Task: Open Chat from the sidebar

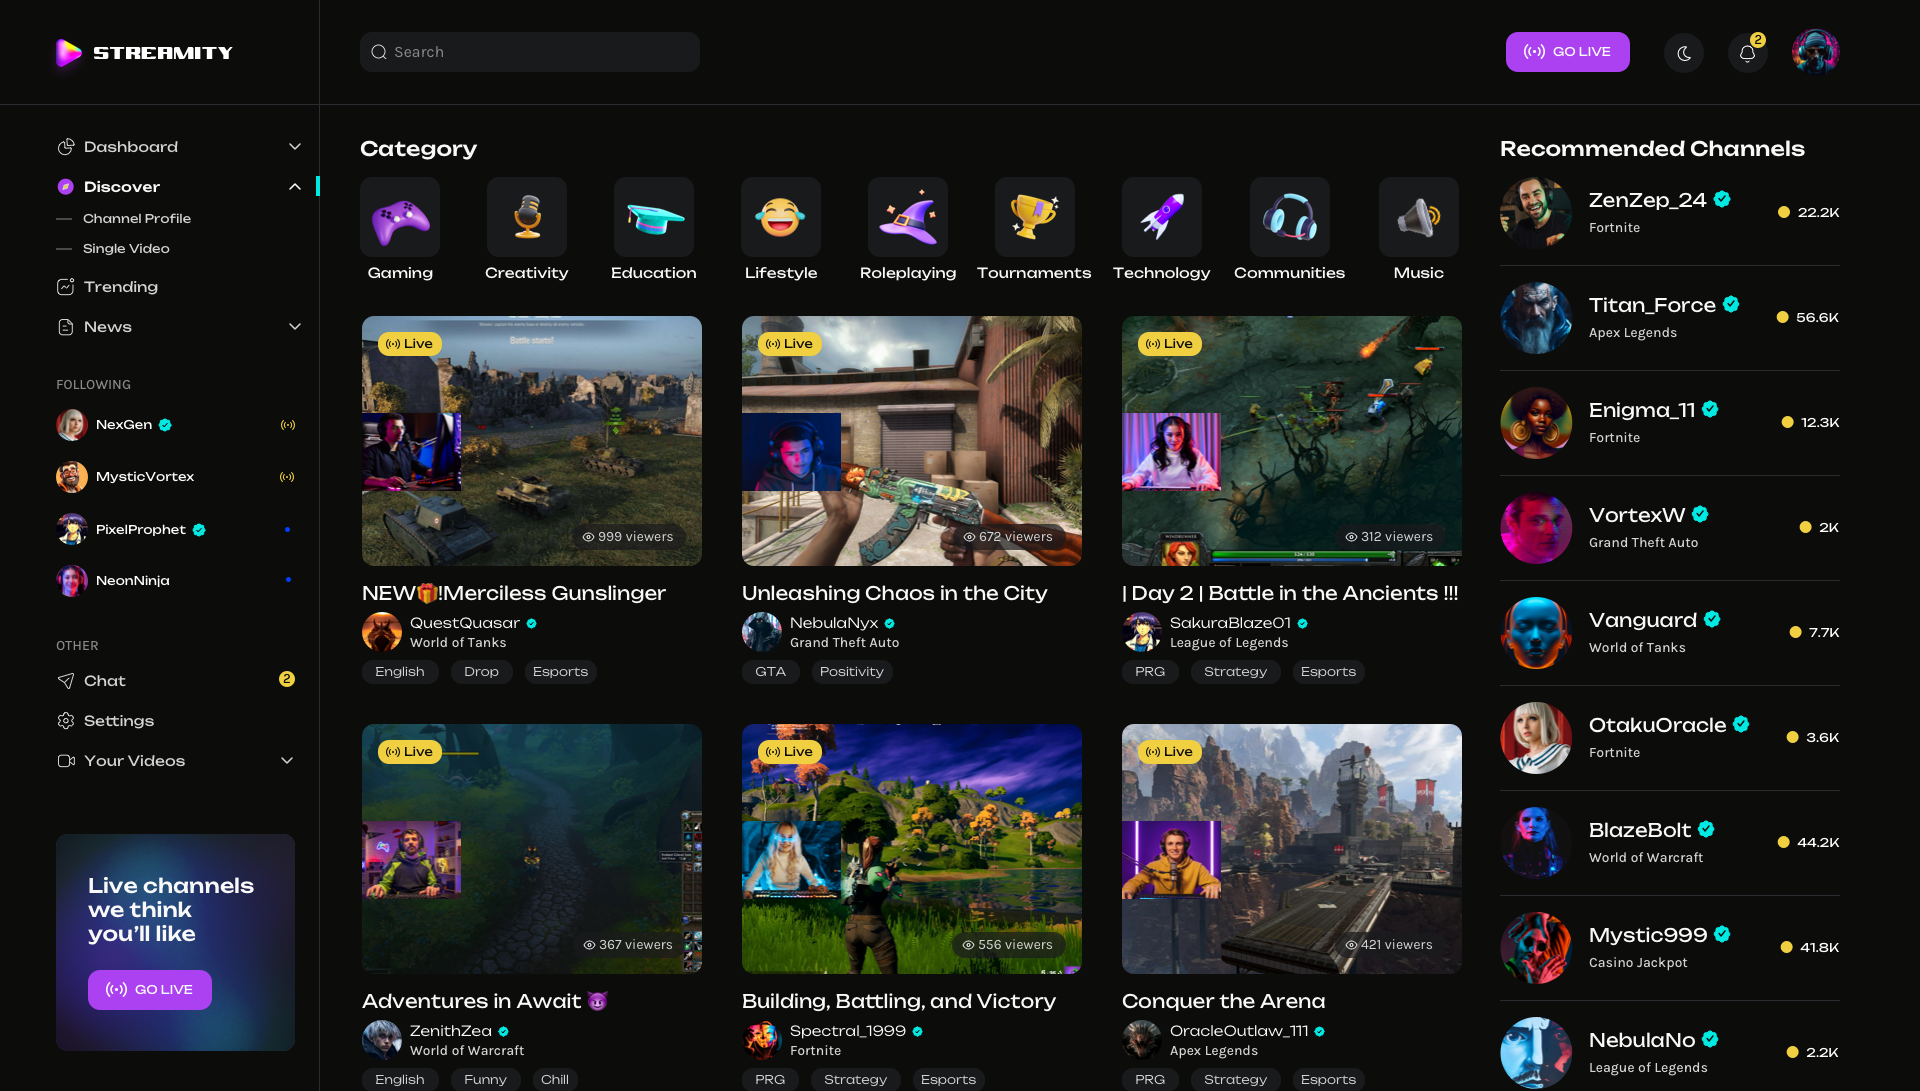Action: click(103, 681)
